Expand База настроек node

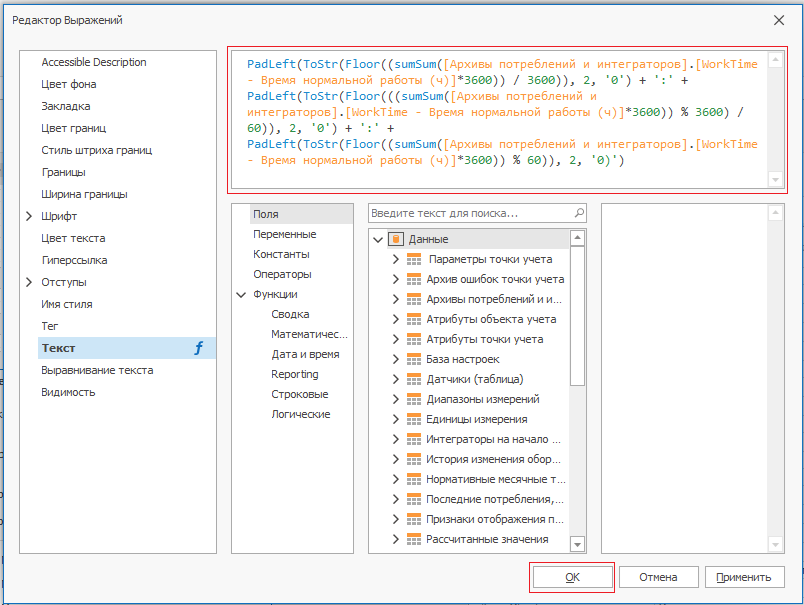[x=395, y=359]
